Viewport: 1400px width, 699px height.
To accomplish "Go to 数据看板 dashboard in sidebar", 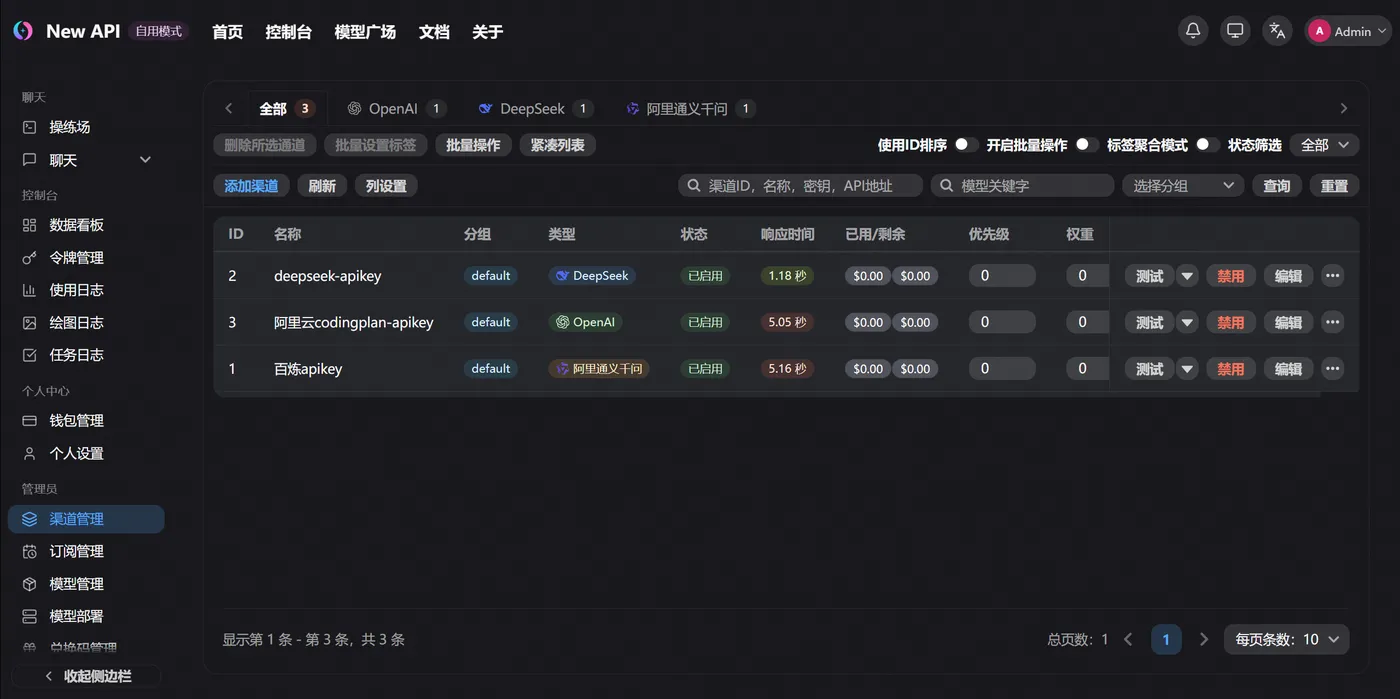I will [86, 225].
